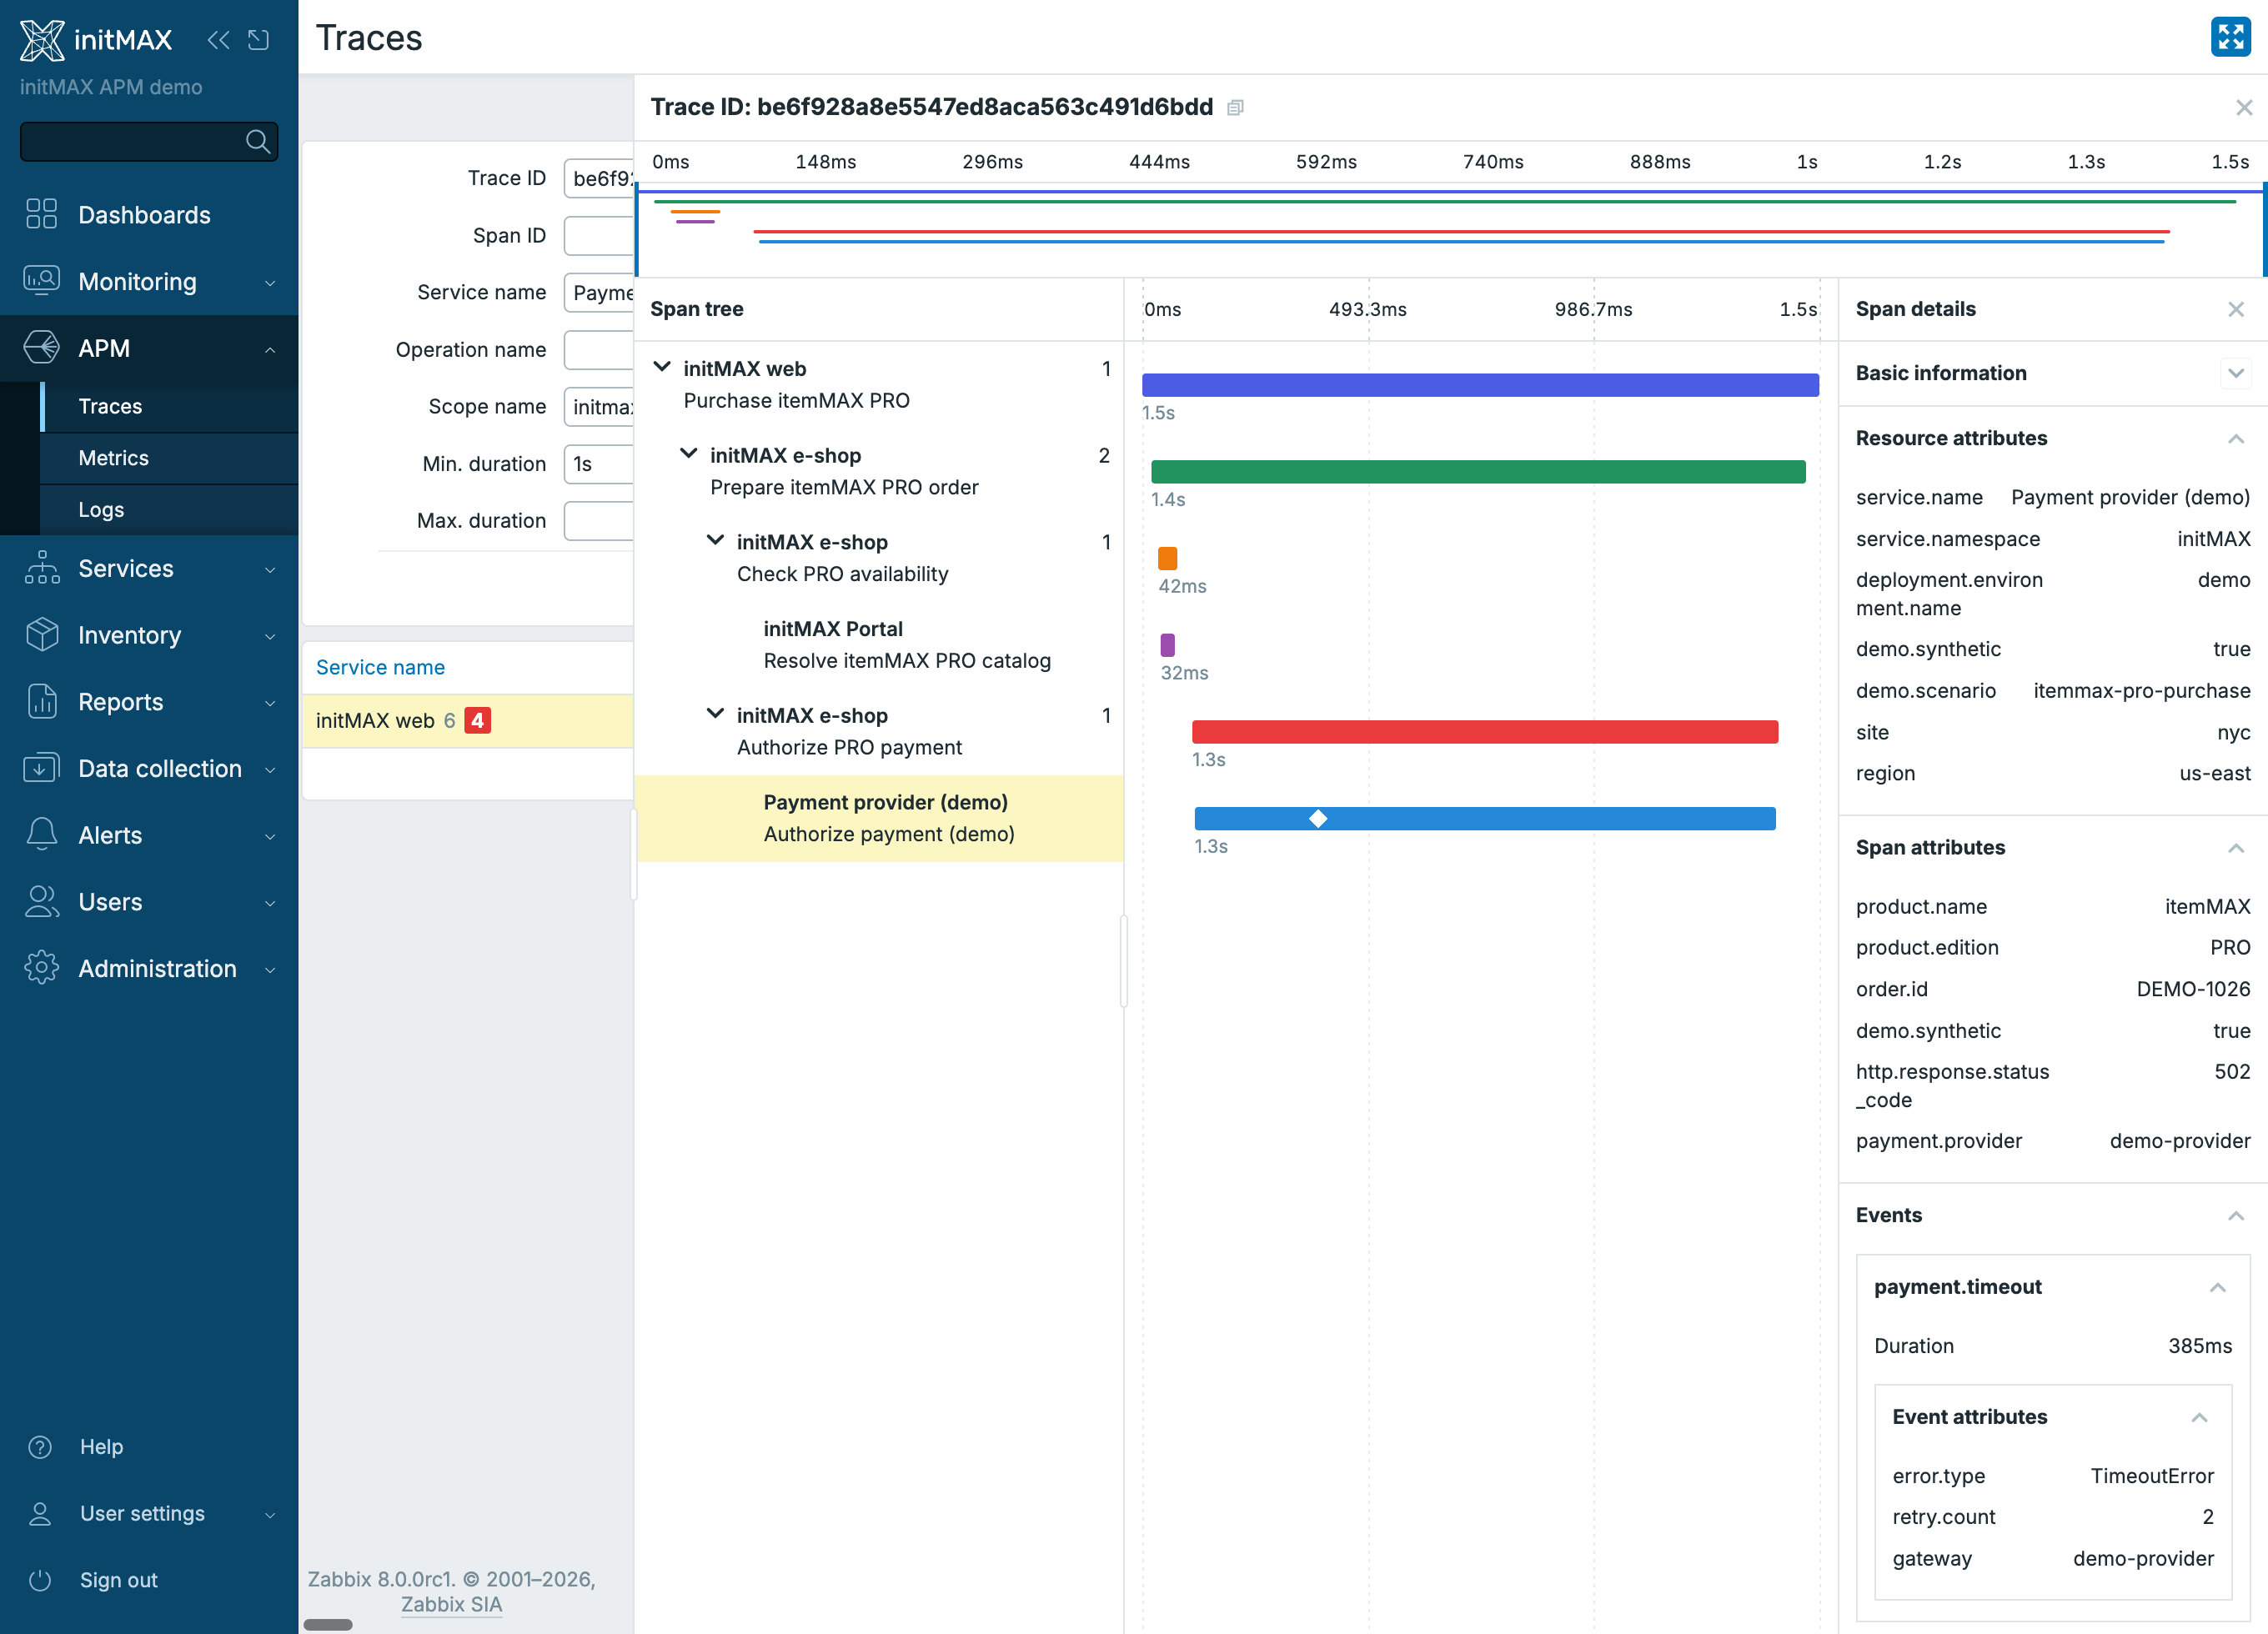
Task: Collapse the Authorize PRO payment span
Action: point(716,714)
